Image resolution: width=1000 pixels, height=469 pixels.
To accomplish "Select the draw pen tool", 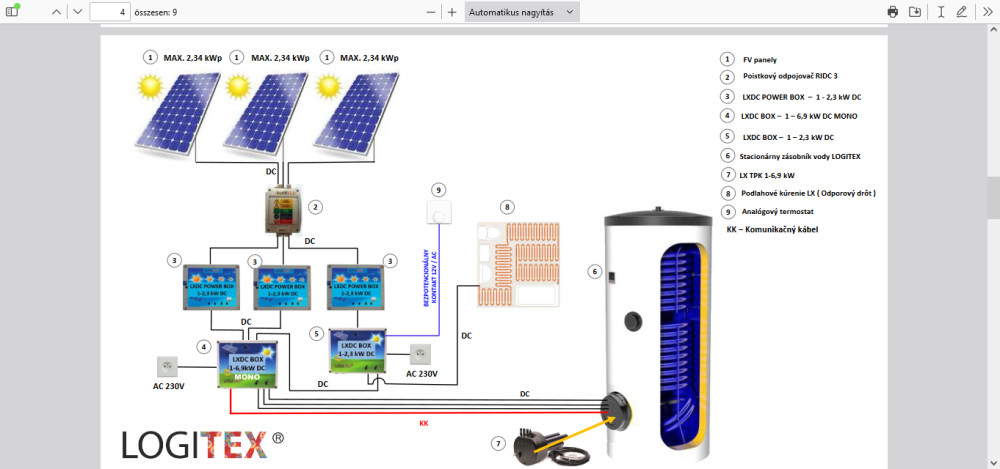I will click(962, 11).
